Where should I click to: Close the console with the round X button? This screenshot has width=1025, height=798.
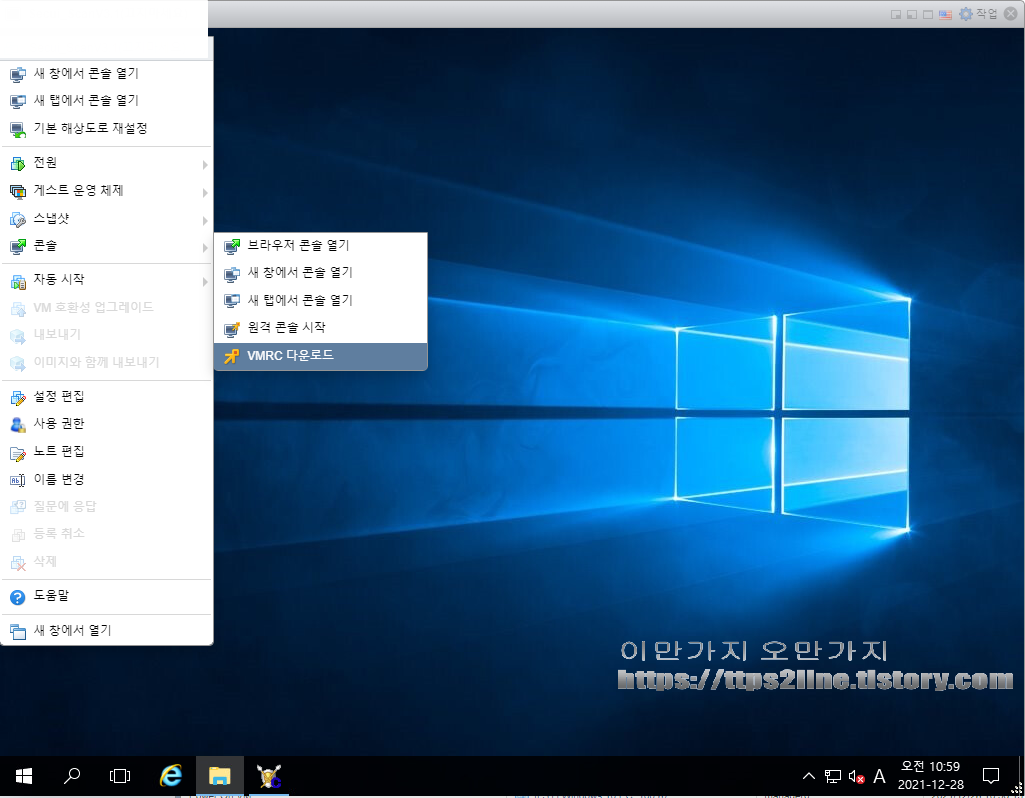pyautogui.click(x=1011, y=14)
